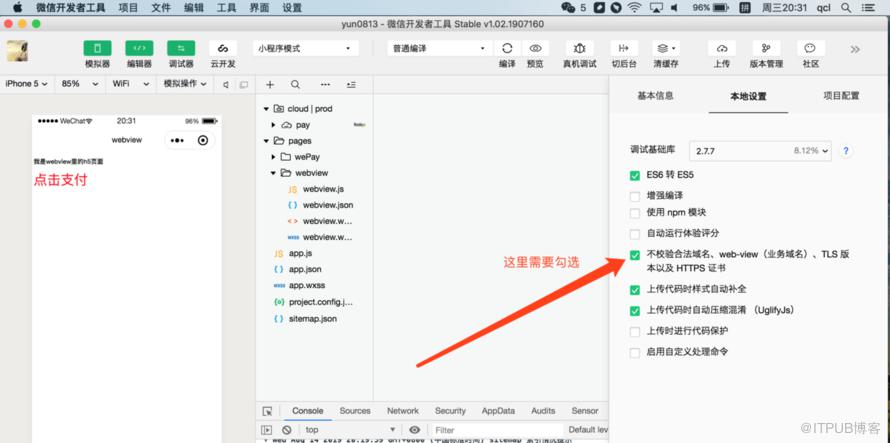The image size is (890, 443).
Task: Click the capsule close circle button
Action: 203,140
